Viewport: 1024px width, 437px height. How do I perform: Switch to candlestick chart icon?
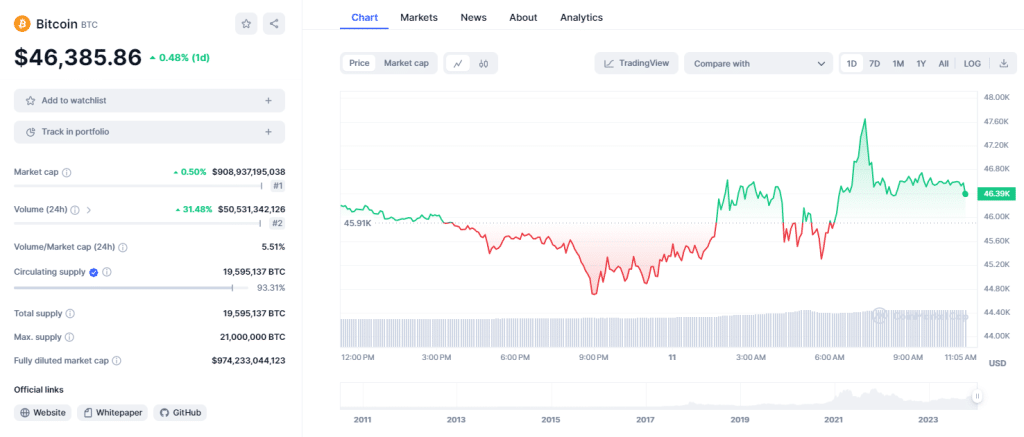click(x=483, y=63)
